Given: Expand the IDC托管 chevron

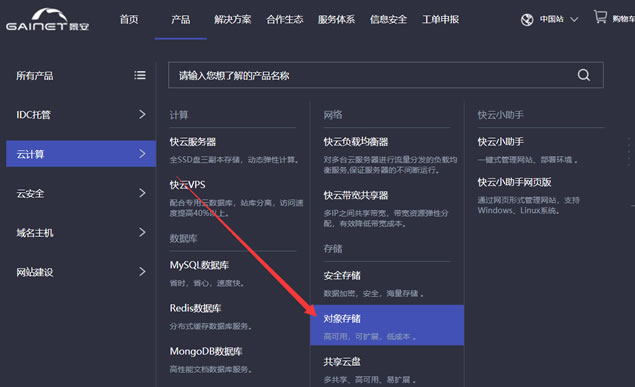Looking at the screenshot, I should pos(142,115).
